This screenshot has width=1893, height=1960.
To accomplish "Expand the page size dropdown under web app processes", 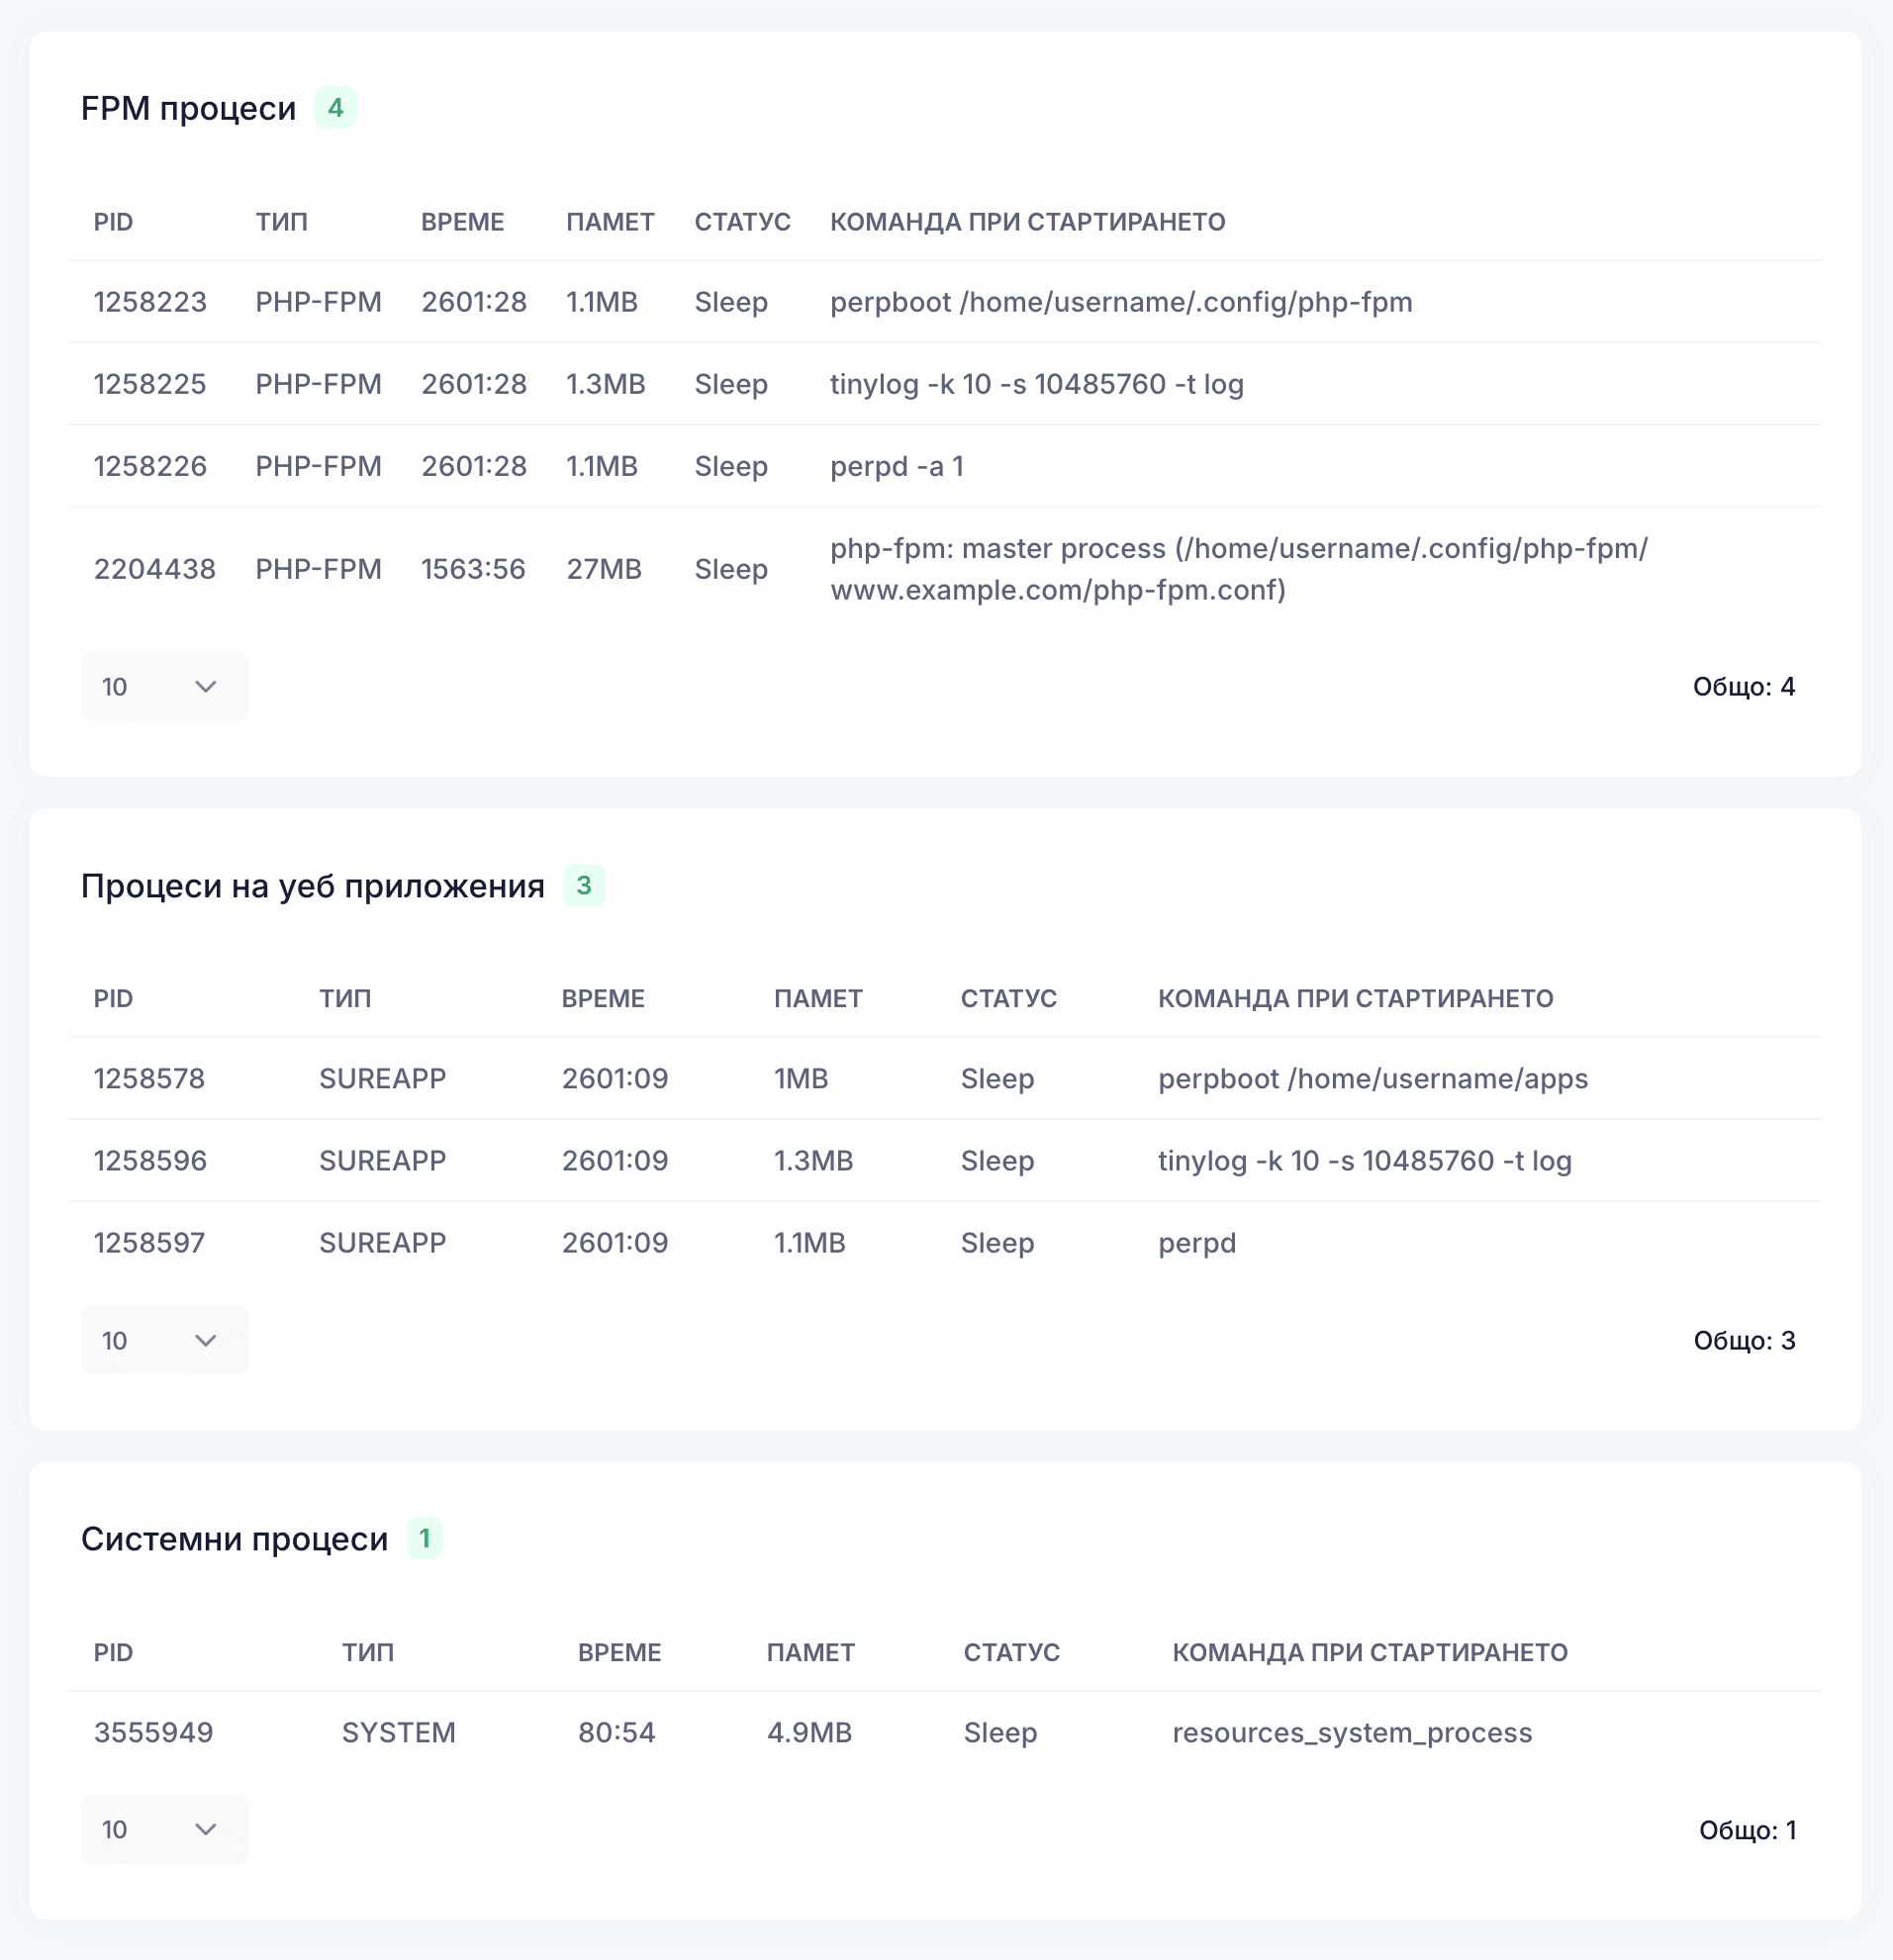I will coord(164,1340).
